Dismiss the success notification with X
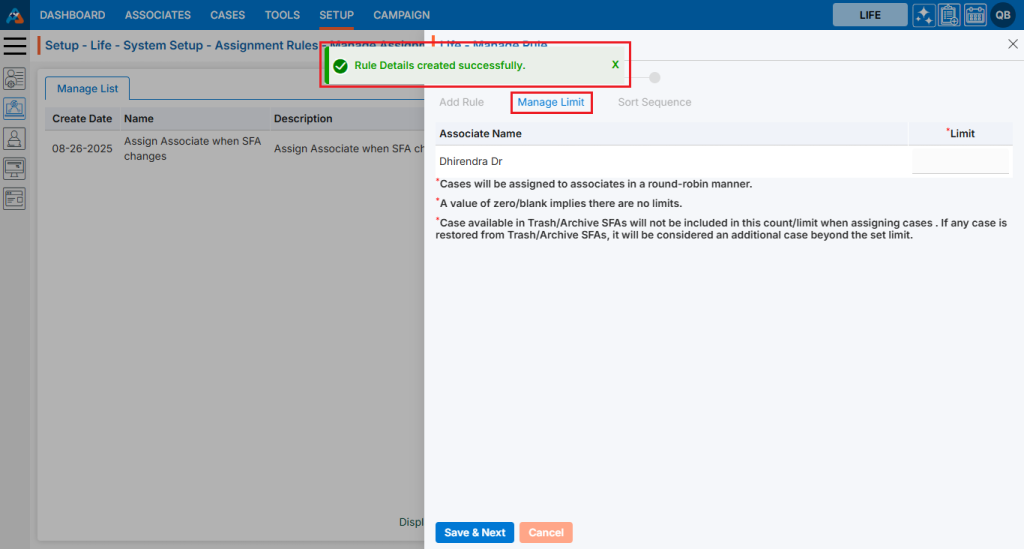This screenshot has height=549, width=1024. coord(615,65)
